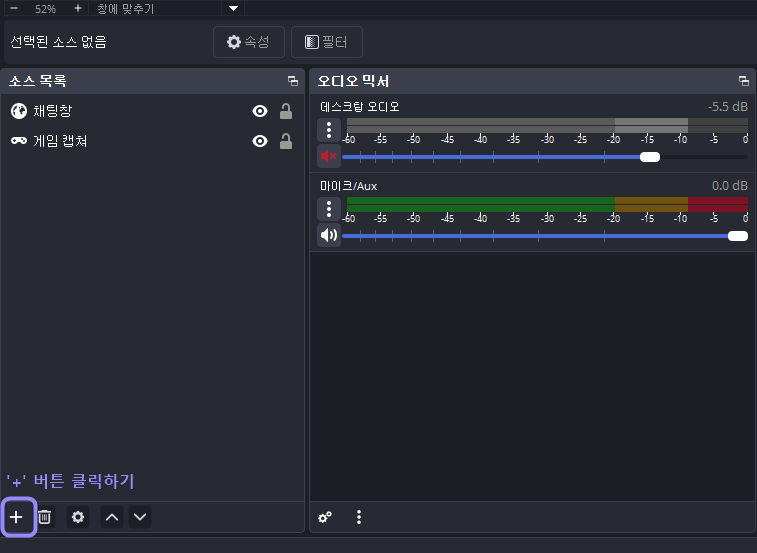757x553 pixels.
Task: Click the trash icon to remove source
Action: (x=44, y=517)
